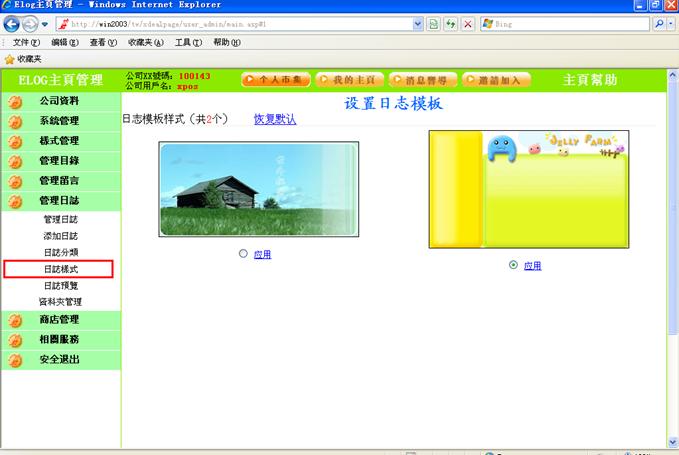This screenshot has width=679, height=455.
Task: Click the 恢复默认 link
Action: (x=274, y=120)
